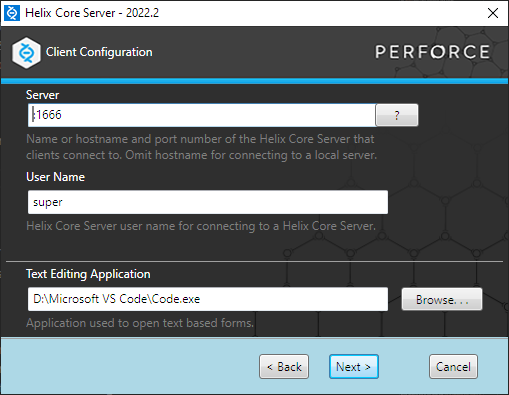
Task: Click the Helix icon in title bar
Action: pyautogui.click(x=12, y=13)
